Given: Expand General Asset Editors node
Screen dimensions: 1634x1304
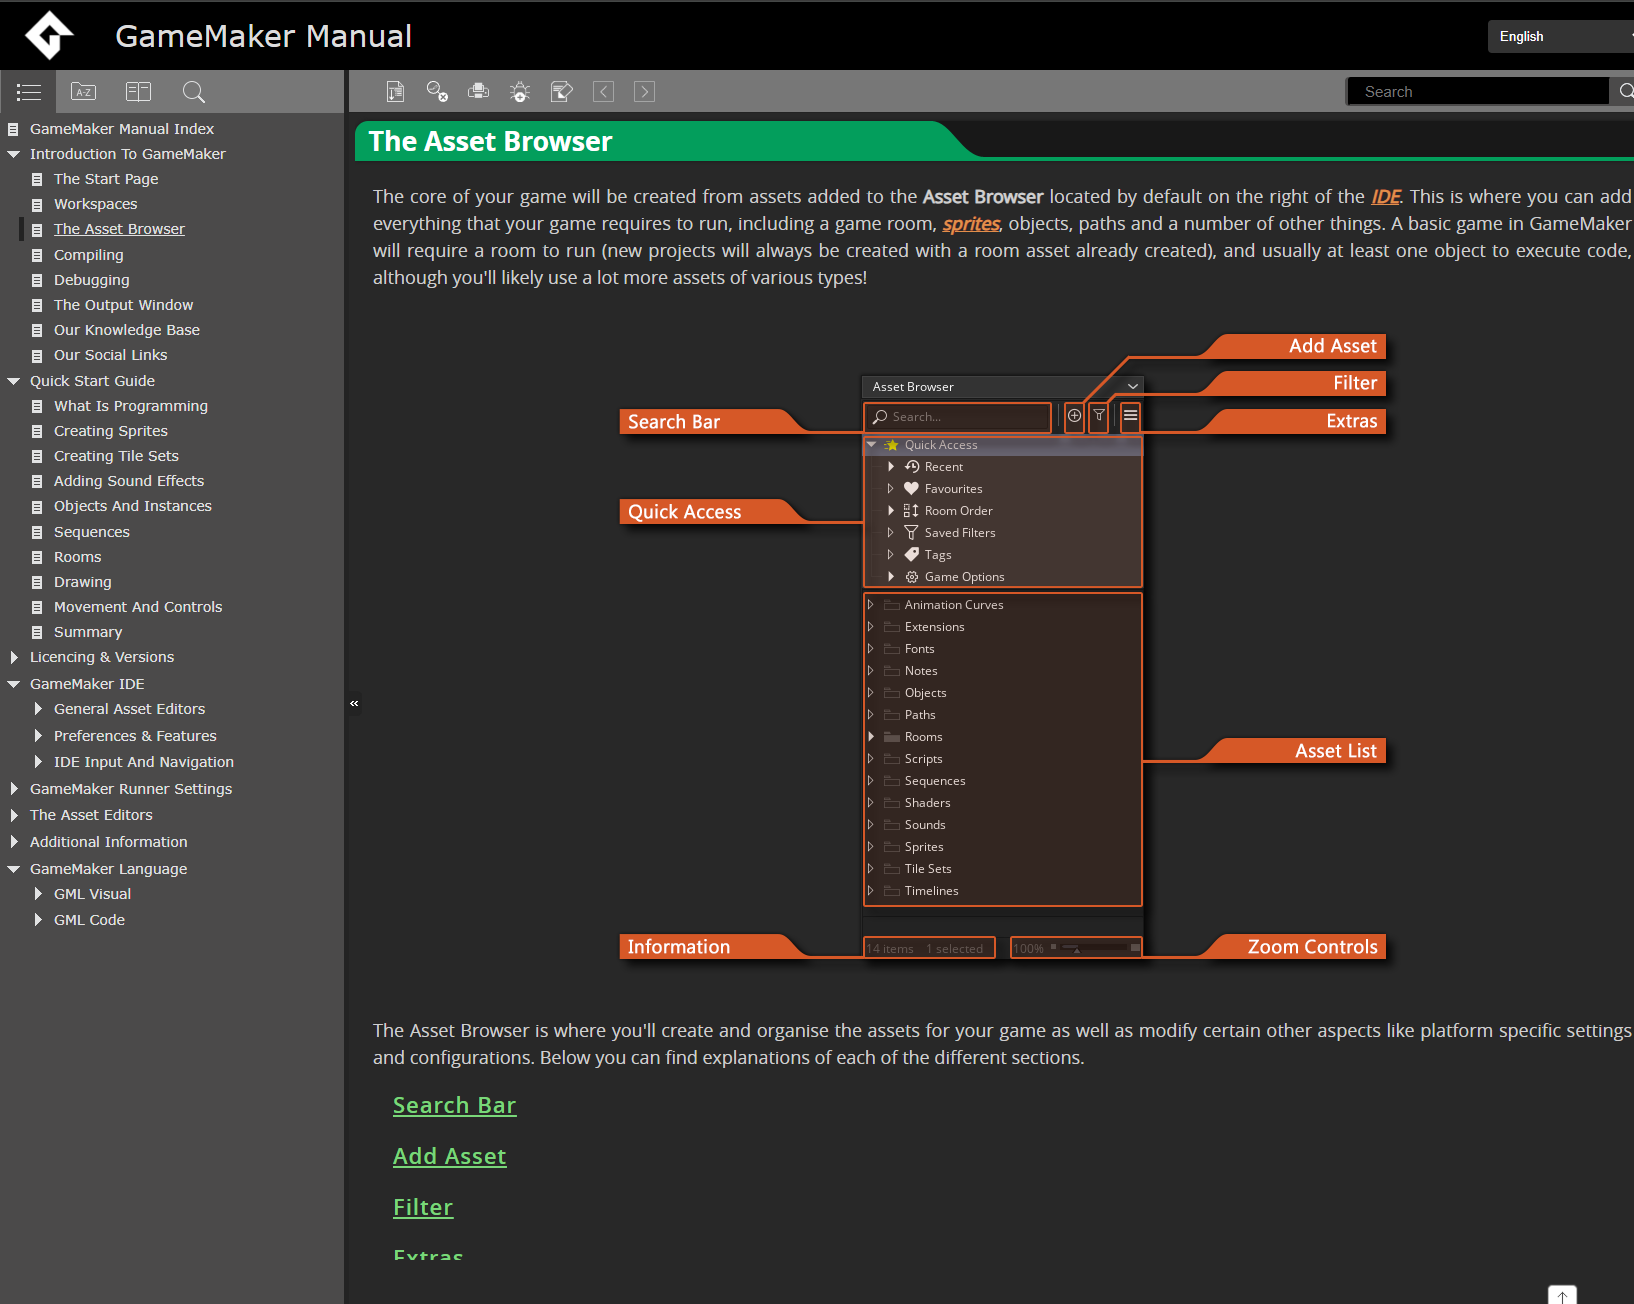Looking at the screenshot, I should (x=38, y=709).
